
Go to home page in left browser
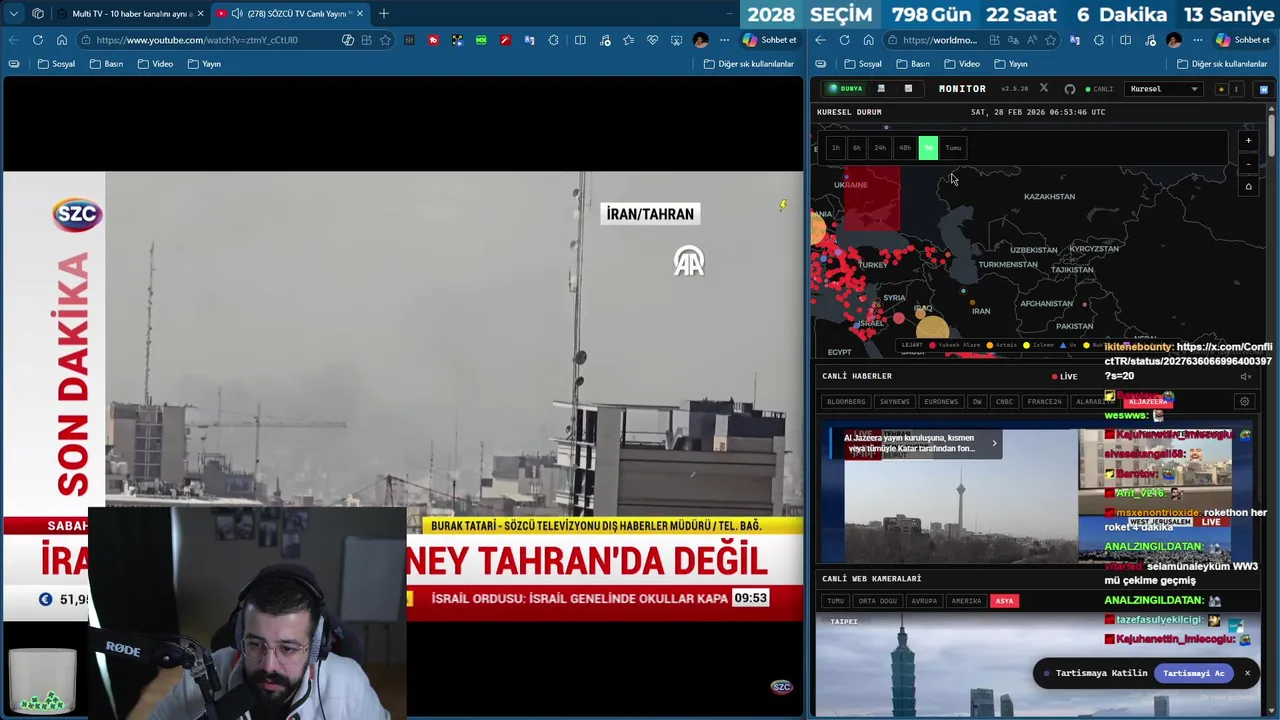(62, 40)
